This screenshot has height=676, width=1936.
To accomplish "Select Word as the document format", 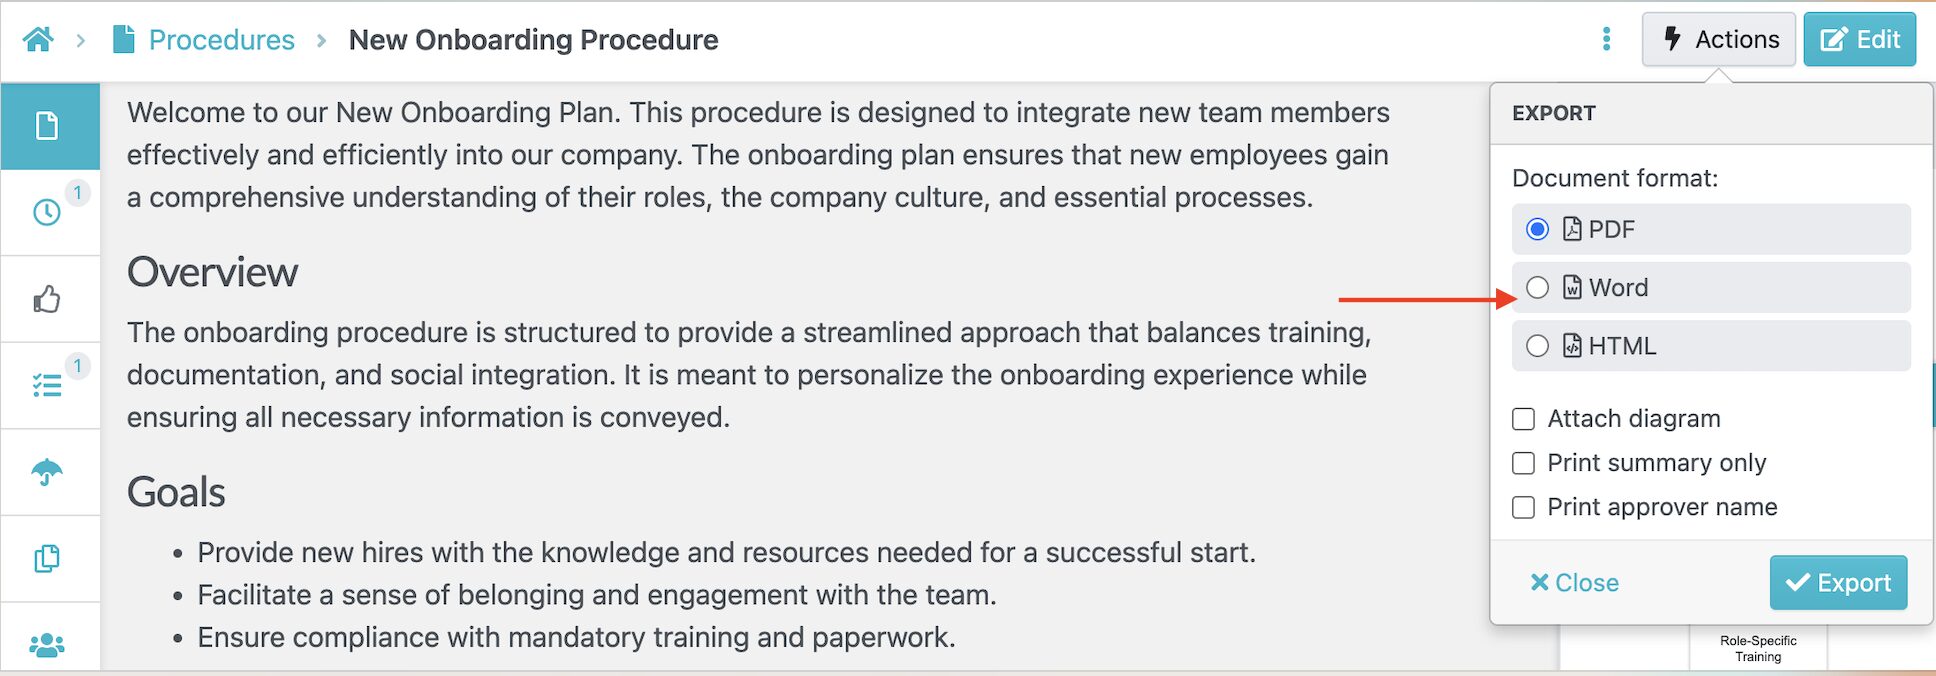I will pyautogui.click(x=1536, y=287).
